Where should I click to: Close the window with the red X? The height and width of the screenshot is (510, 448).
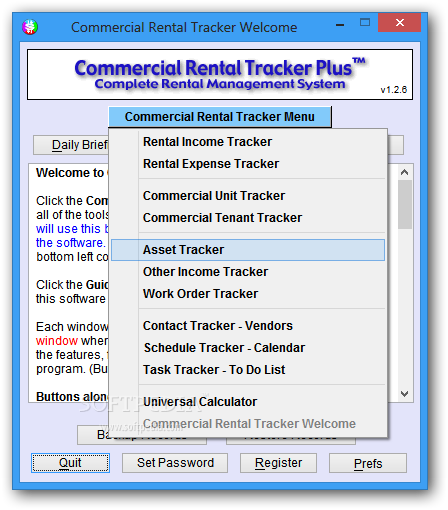400,23
